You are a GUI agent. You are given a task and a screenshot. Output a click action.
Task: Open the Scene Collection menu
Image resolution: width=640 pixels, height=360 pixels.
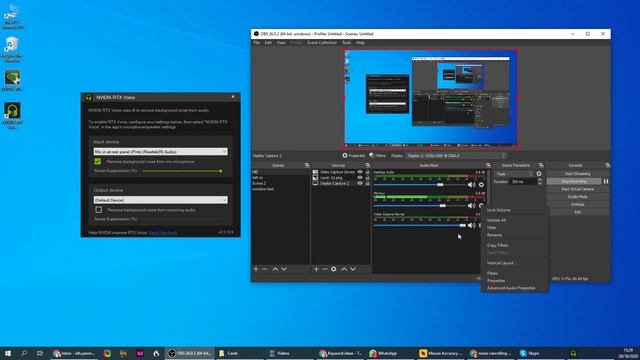click(322, 42)
